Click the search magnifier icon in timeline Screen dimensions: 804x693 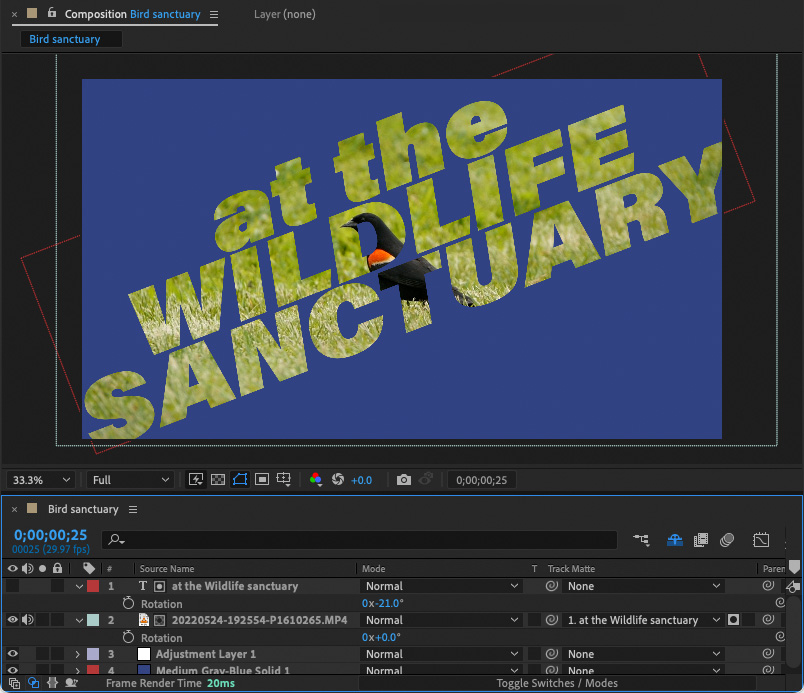click(116, 540)
